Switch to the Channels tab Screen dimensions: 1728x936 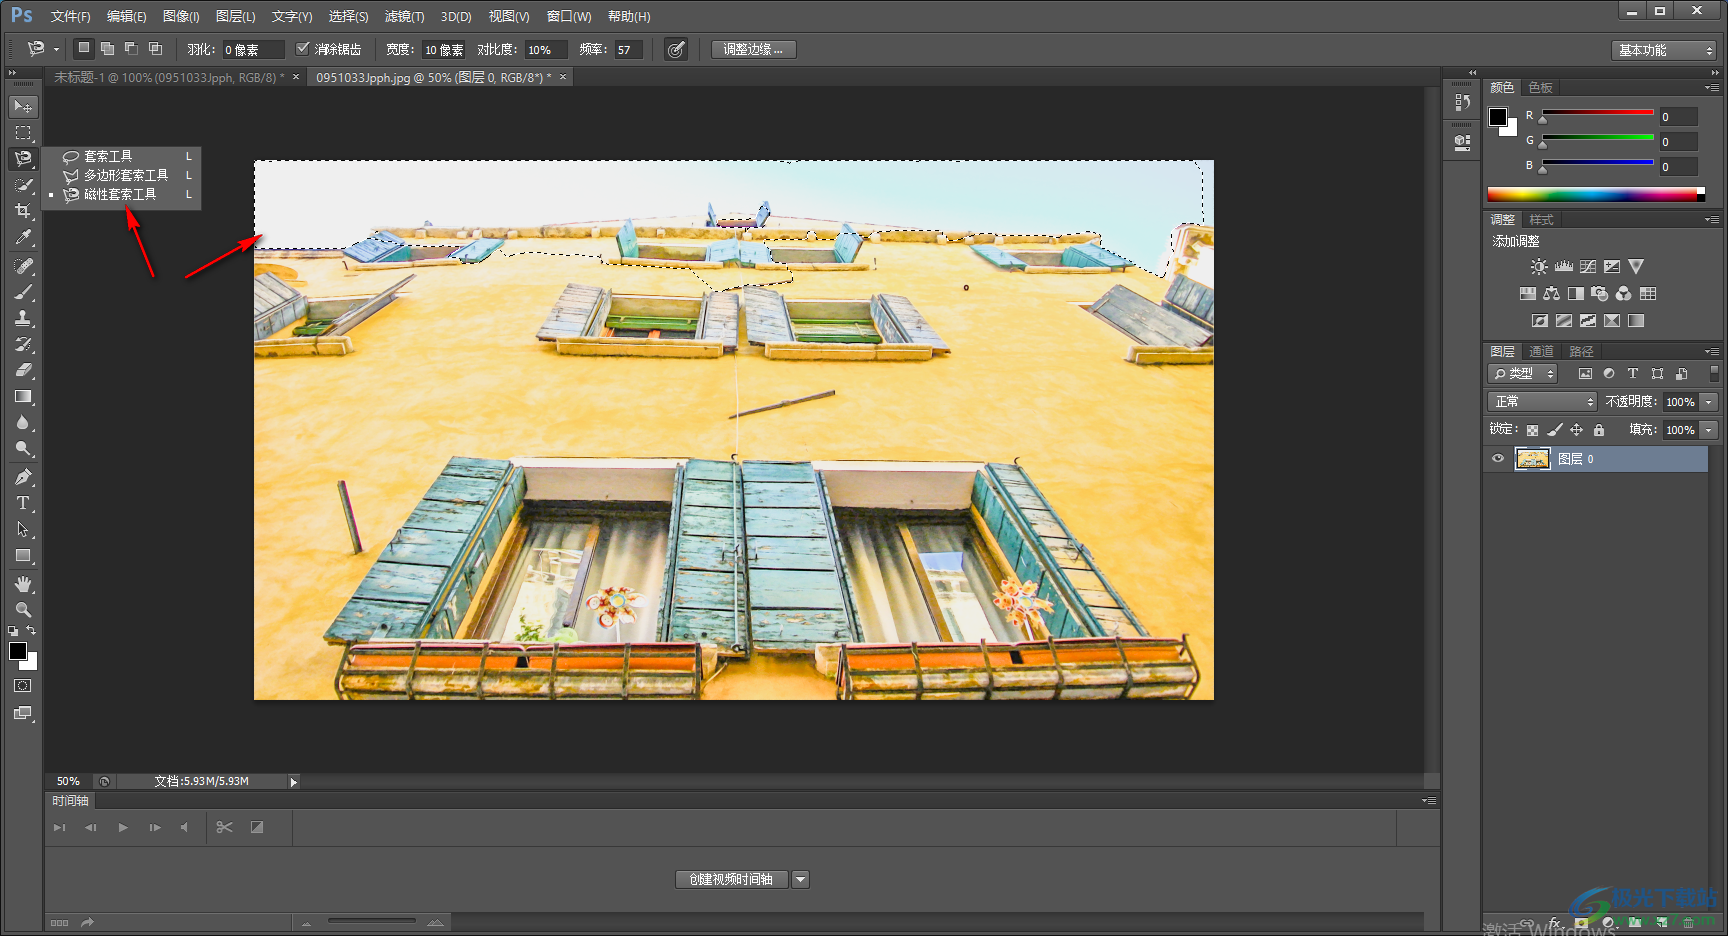(x=1541, y=351)
